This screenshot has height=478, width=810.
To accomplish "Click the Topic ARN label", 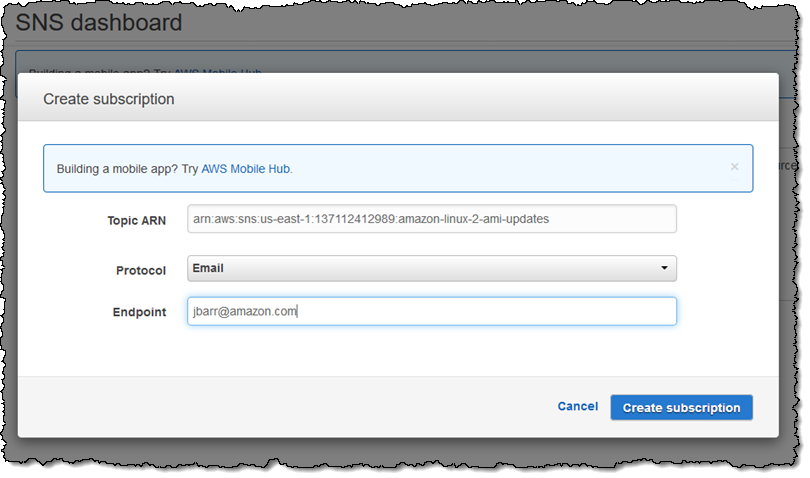I will 136,220.
